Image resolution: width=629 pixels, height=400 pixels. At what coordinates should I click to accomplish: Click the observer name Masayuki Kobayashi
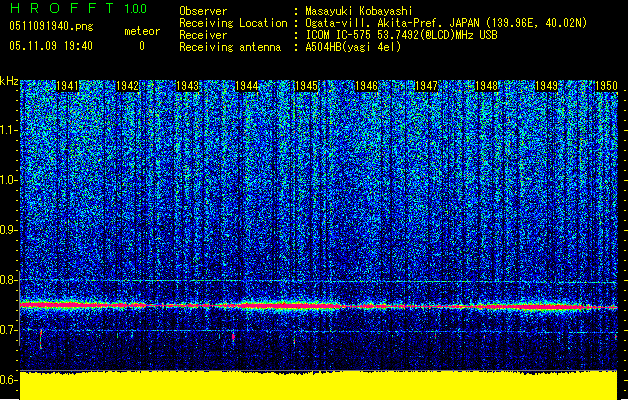coord(358,11)
